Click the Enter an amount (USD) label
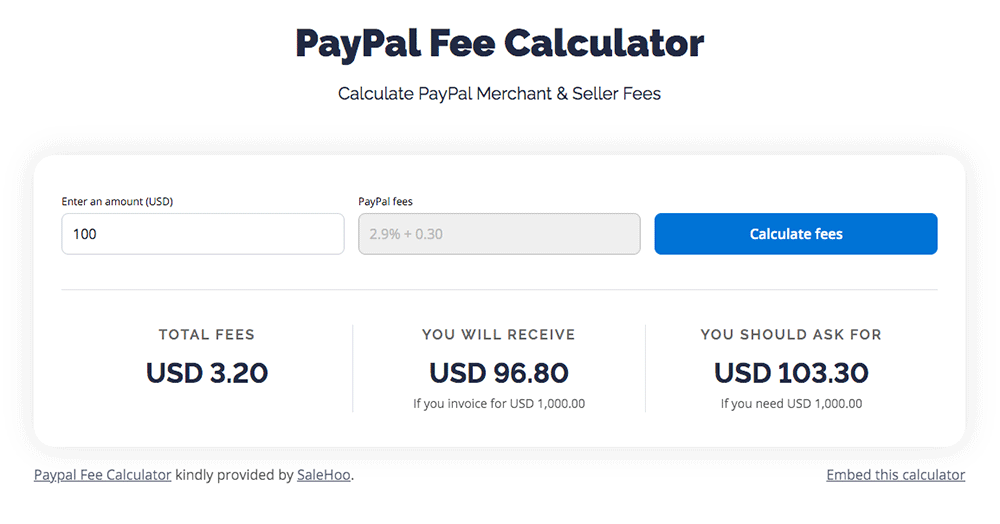 point(117,202)
